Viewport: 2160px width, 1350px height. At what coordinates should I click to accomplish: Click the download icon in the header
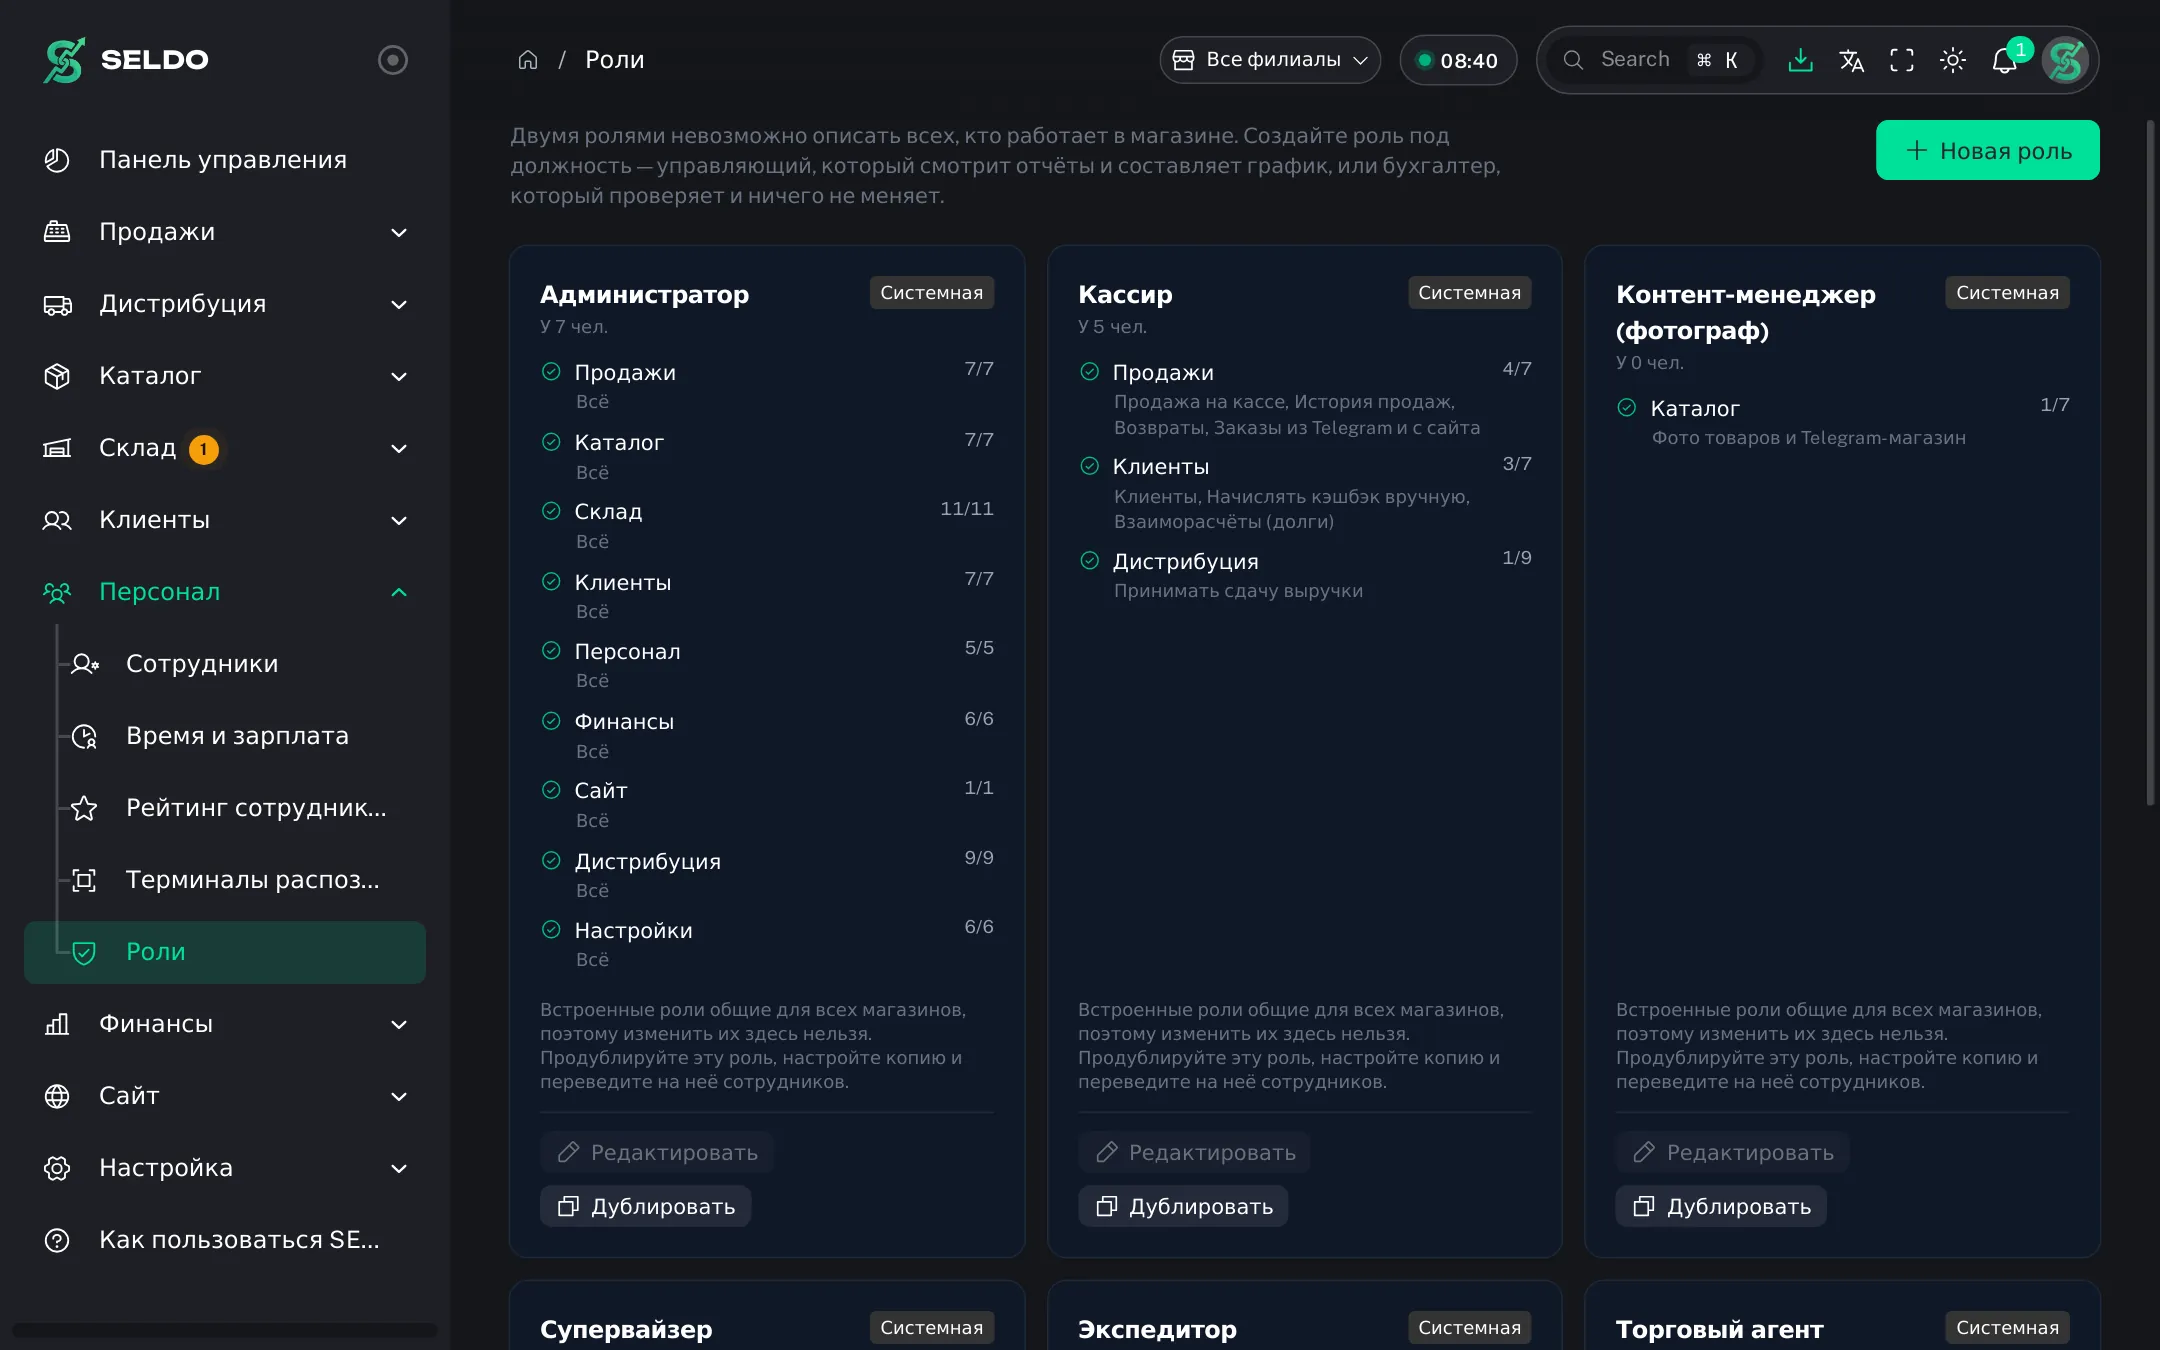point(1800,60)
